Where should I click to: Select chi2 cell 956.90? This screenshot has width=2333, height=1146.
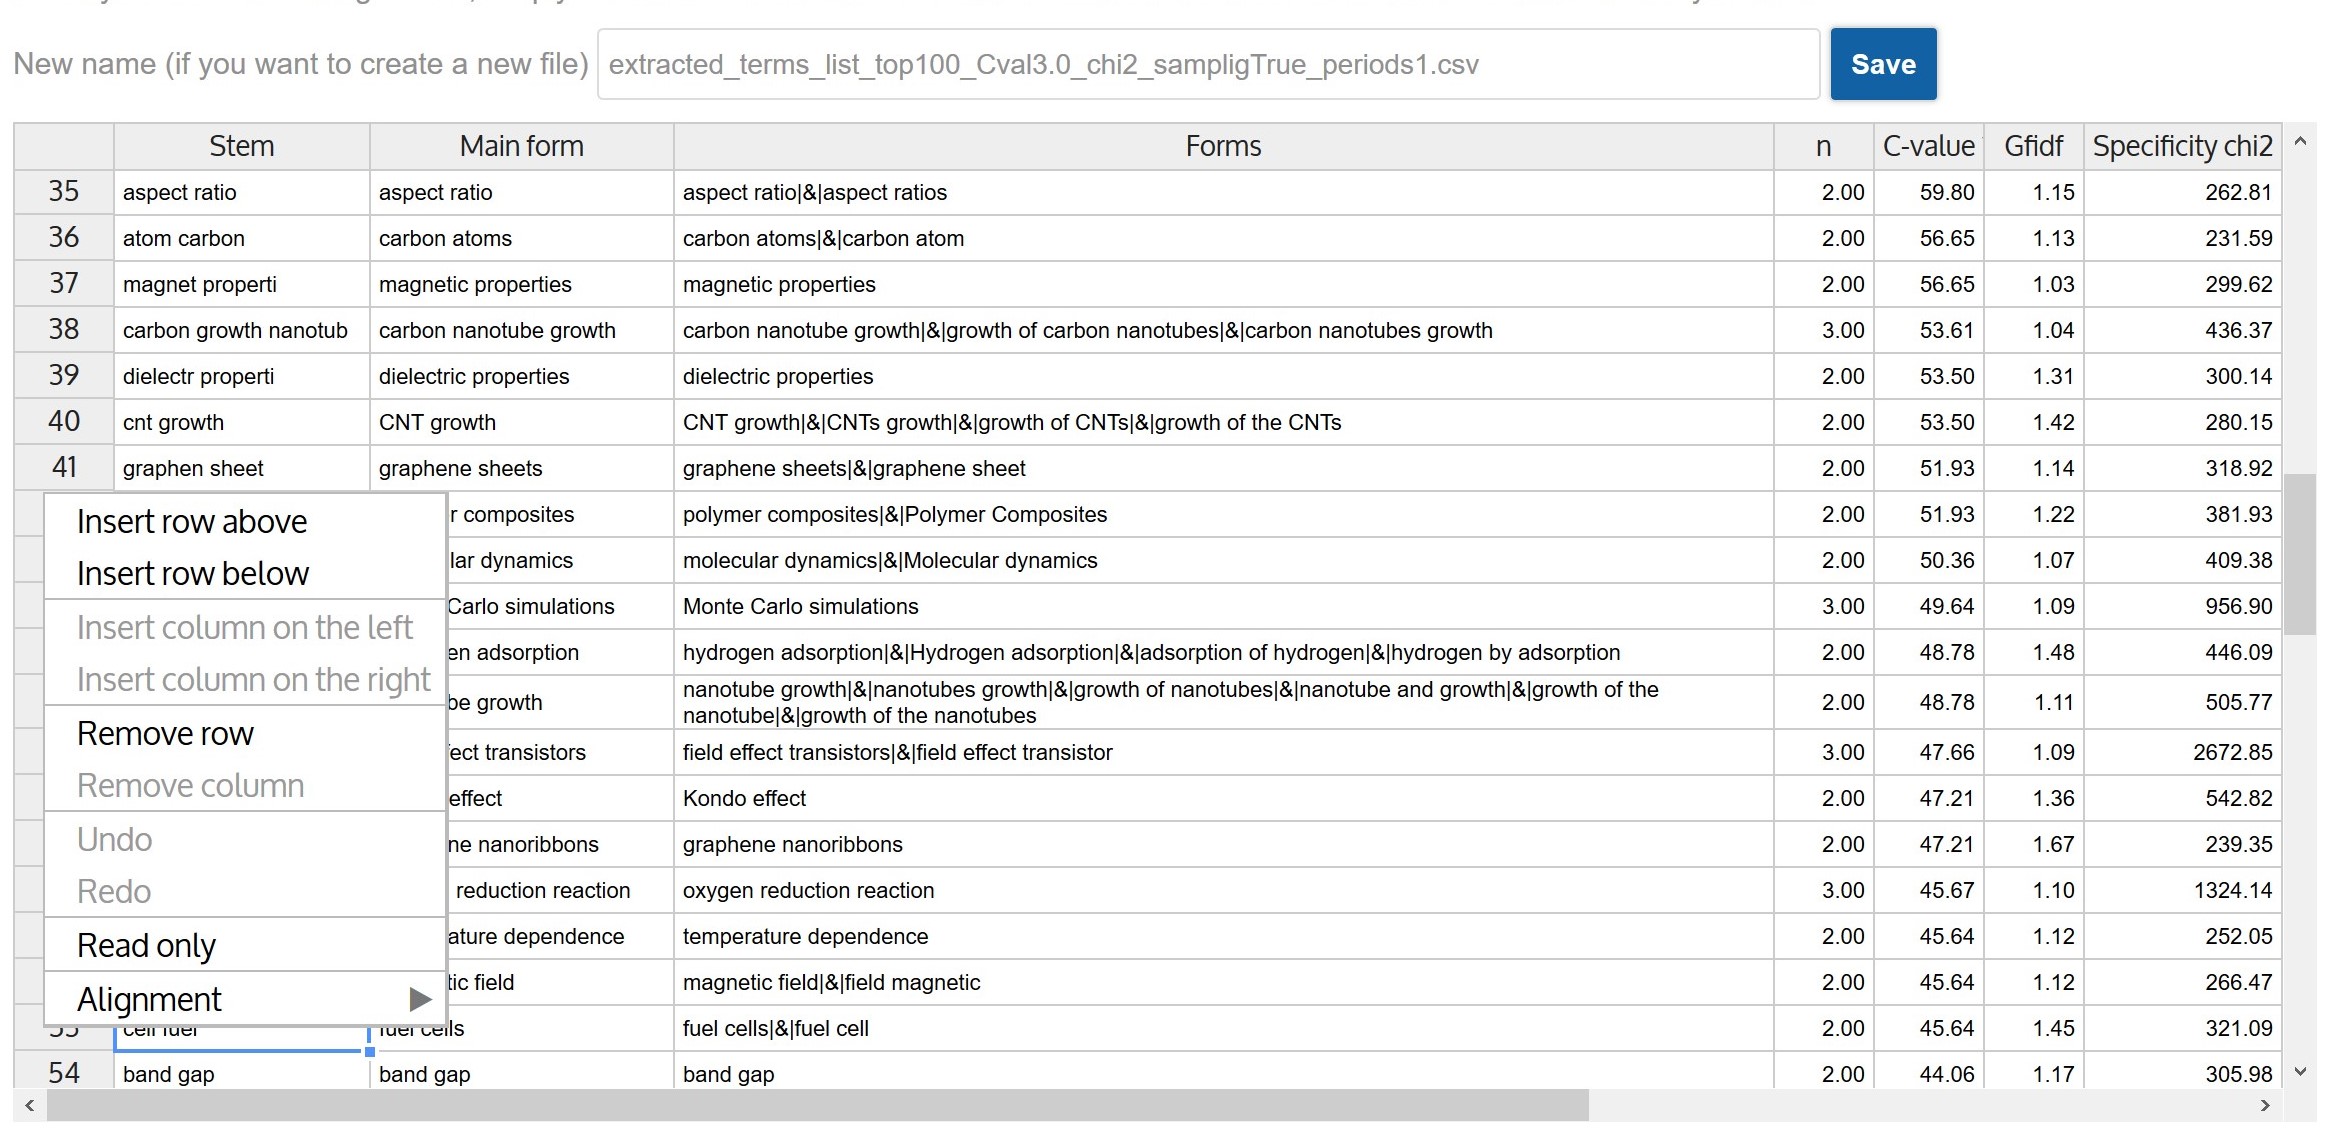click(x=2183, y=606)
